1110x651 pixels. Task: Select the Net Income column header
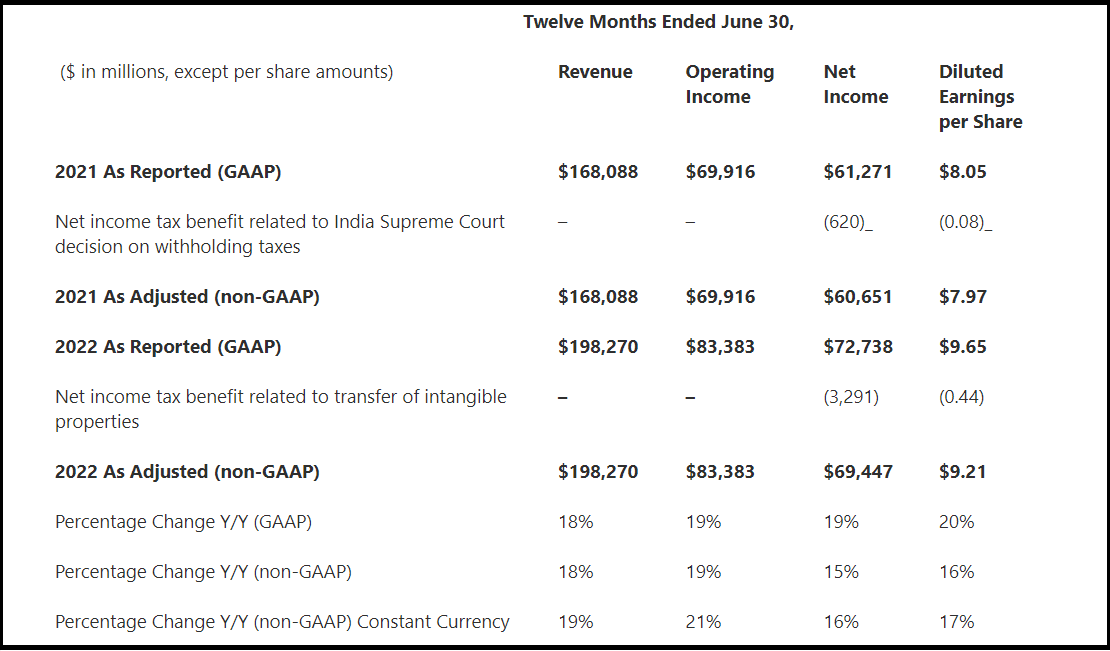(x=855, y=84)
